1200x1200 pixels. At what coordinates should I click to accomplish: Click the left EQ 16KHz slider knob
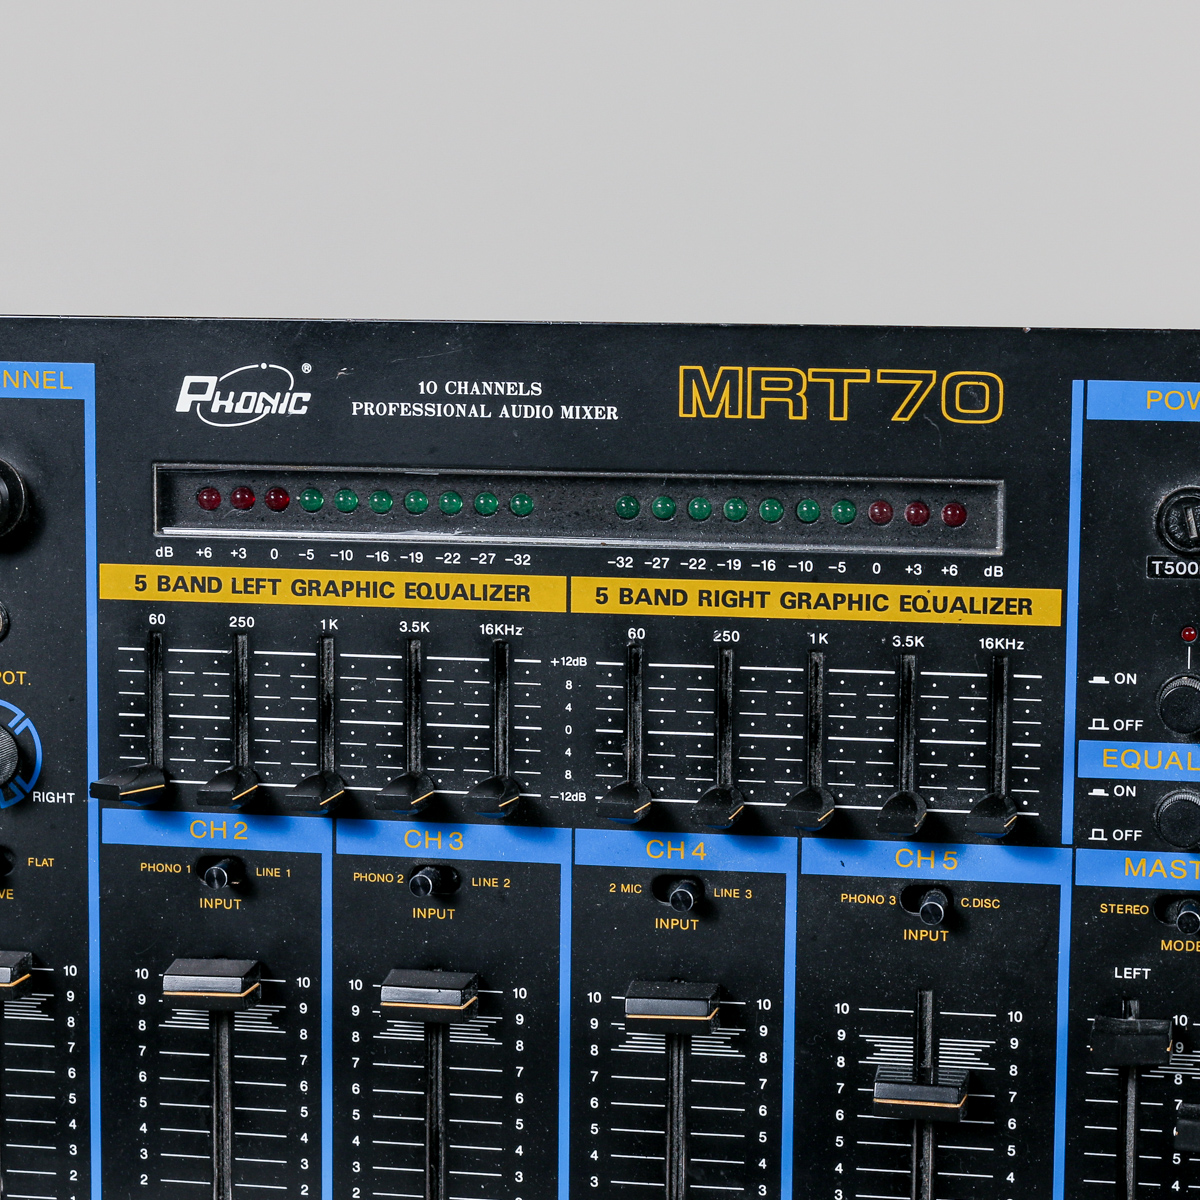pyautogui.click(x=494, y=796)
